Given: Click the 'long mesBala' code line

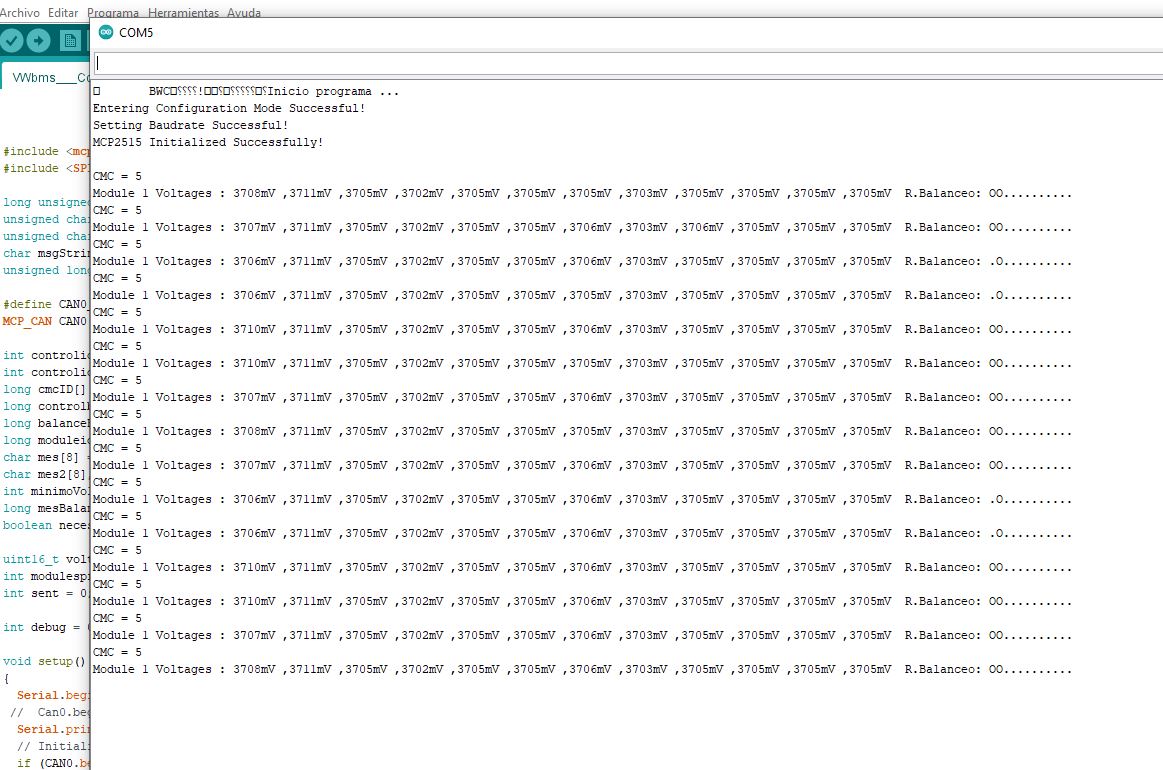Looking at the screenshot, I should pyautogui.click(x=46, y=509).
